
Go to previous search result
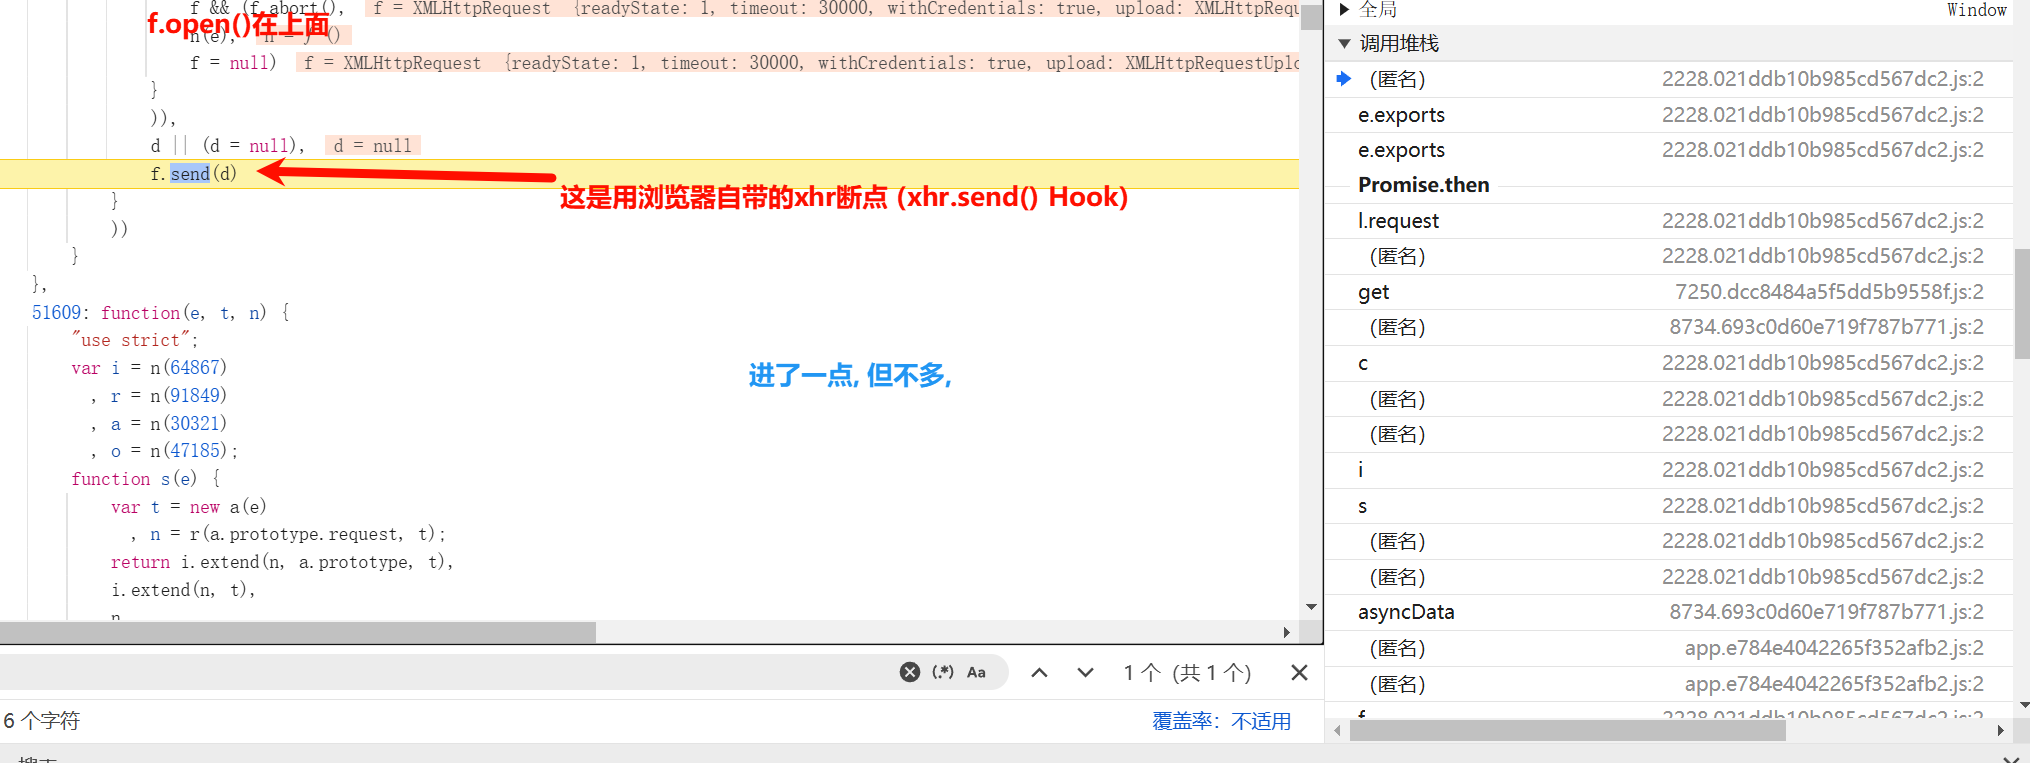click(x=1039, y=672)
